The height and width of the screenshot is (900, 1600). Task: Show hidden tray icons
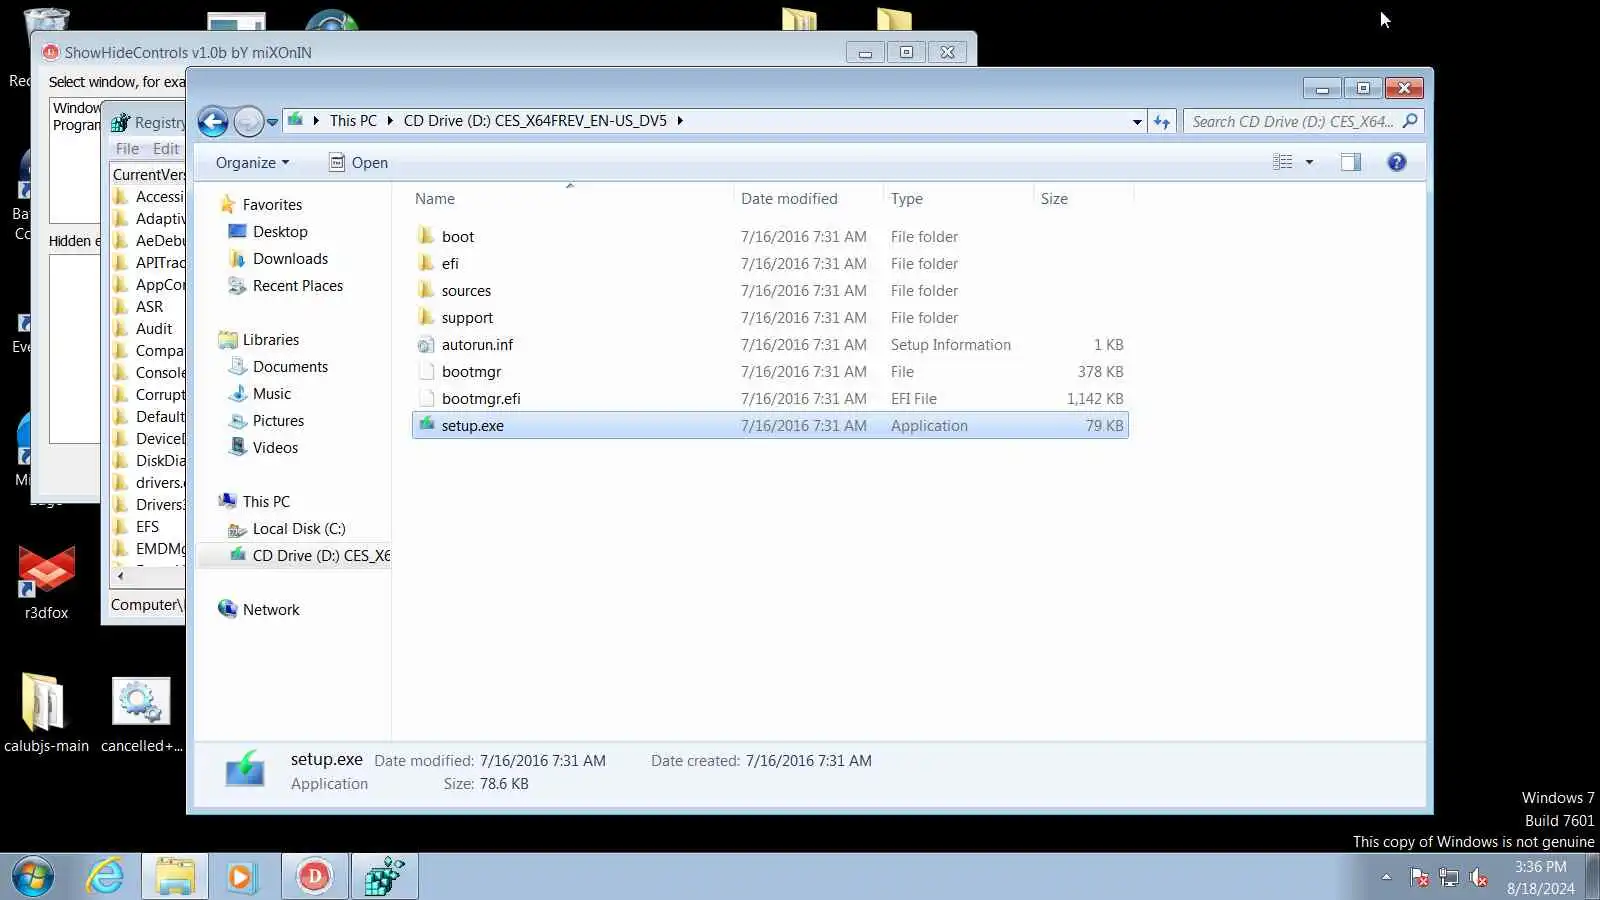[1386, 877]
